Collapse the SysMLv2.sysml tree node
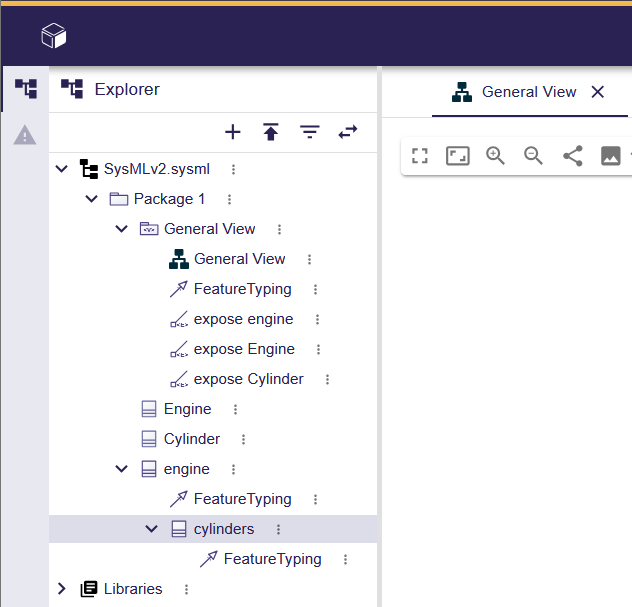The height and width of the screenshot is (607, 632). [x=62, y=169]
